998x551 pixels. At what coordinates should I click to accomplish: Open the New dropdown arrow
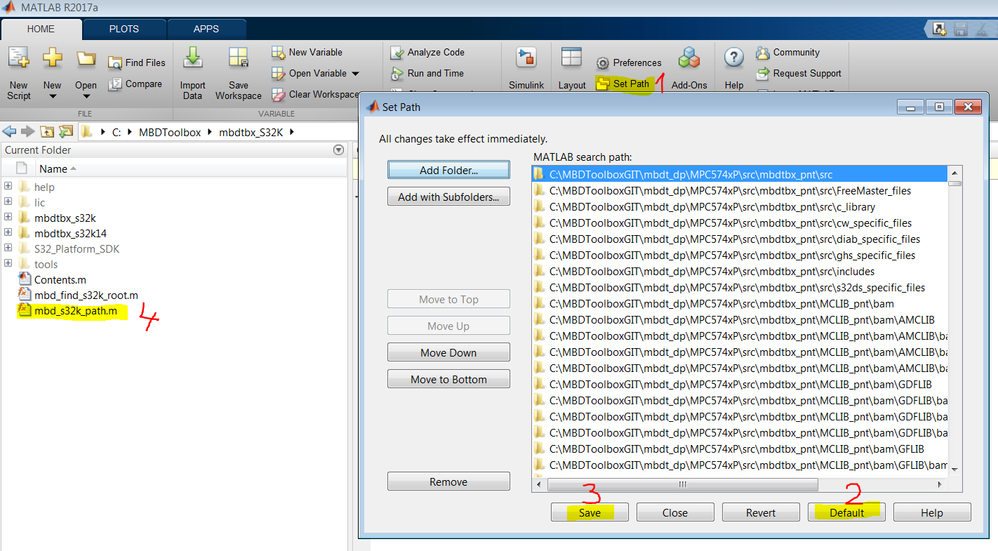52,97
